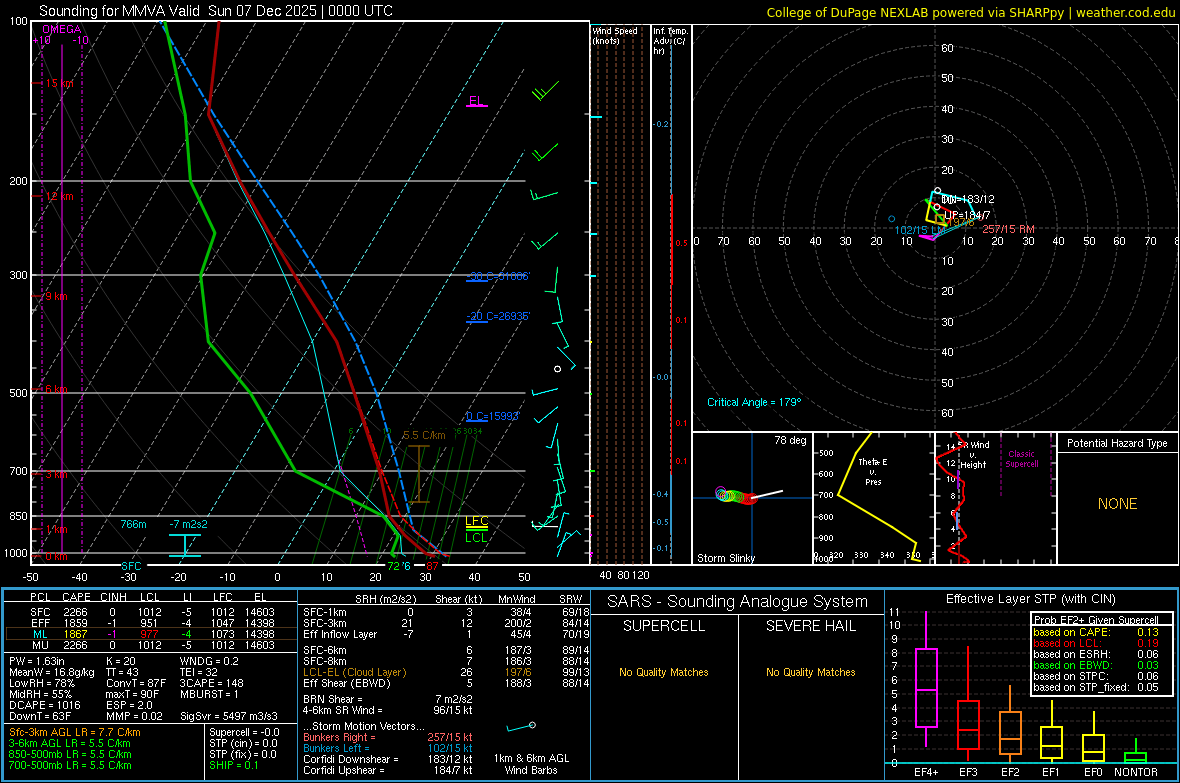Click the 'UP=184/7' hodograph label
This screenshot has width=1180, height=783.
click(x=967, y=215)
